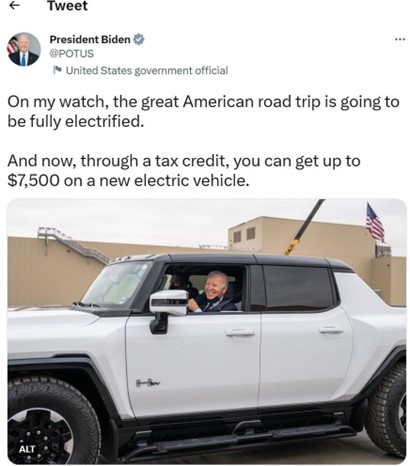
Task: Click the Hummer EV logo on the door
Action: point(148,383)
